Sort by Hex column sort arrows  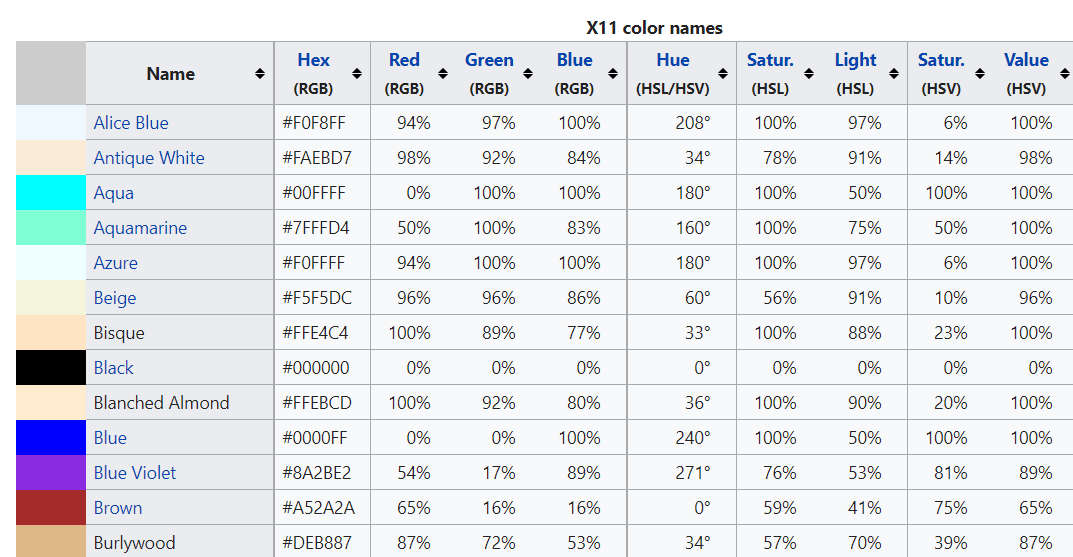click(x=357, y=74)
